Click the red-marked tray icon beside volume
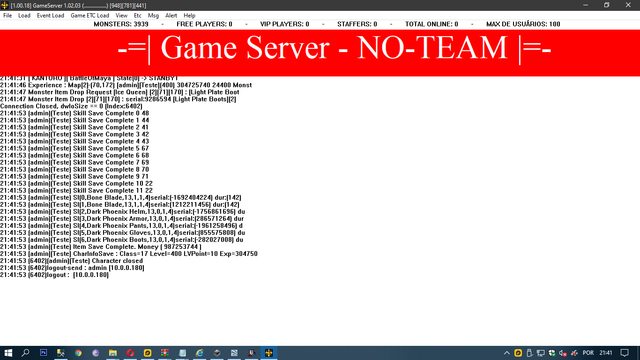Viewport: 640px width, 360px height. 574,353
